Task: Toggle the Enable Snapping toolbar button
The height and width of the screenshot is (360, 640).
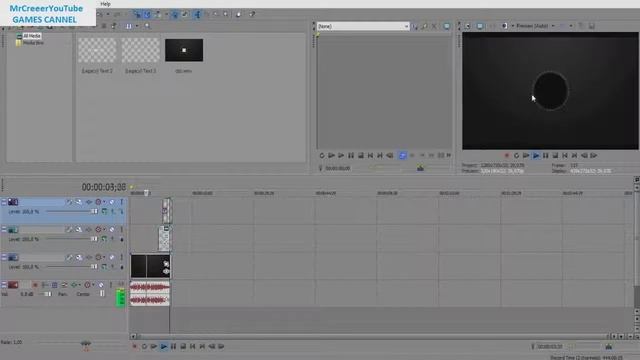Action: click(x=137, y=14)
